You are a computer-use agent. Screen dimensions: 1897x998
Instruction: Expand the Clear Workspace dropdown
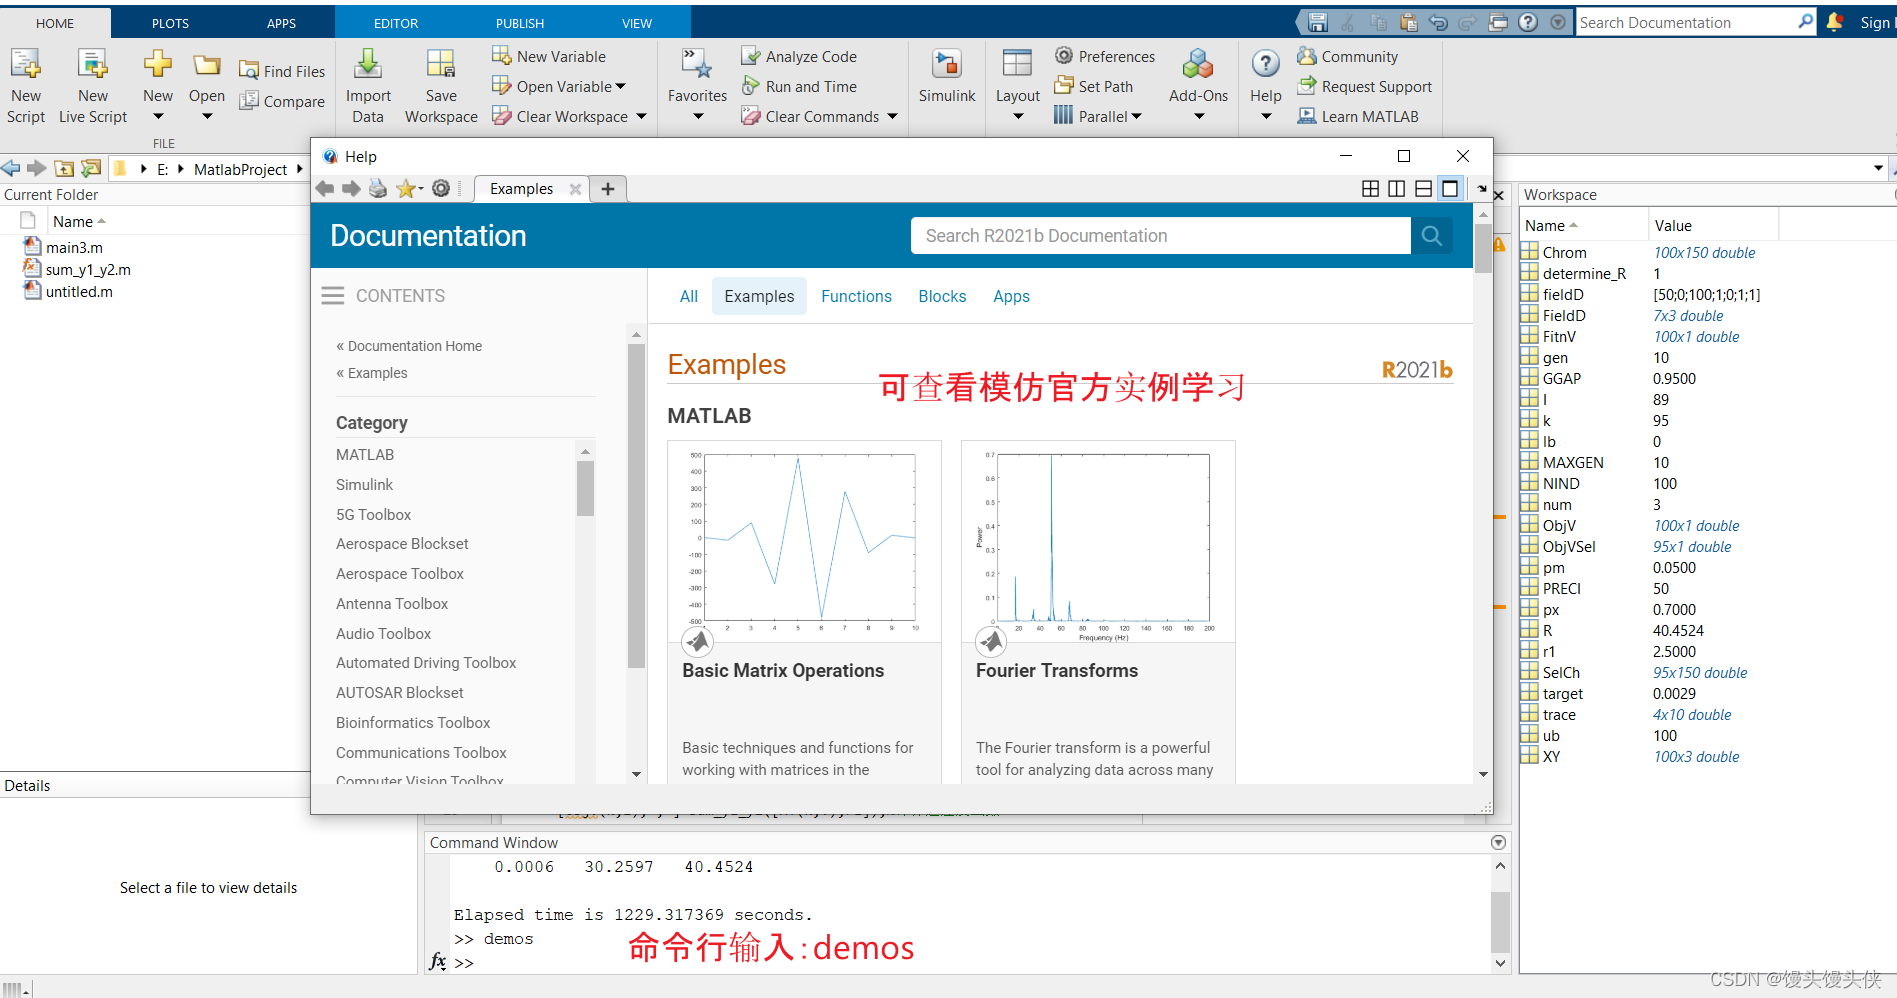641,116
